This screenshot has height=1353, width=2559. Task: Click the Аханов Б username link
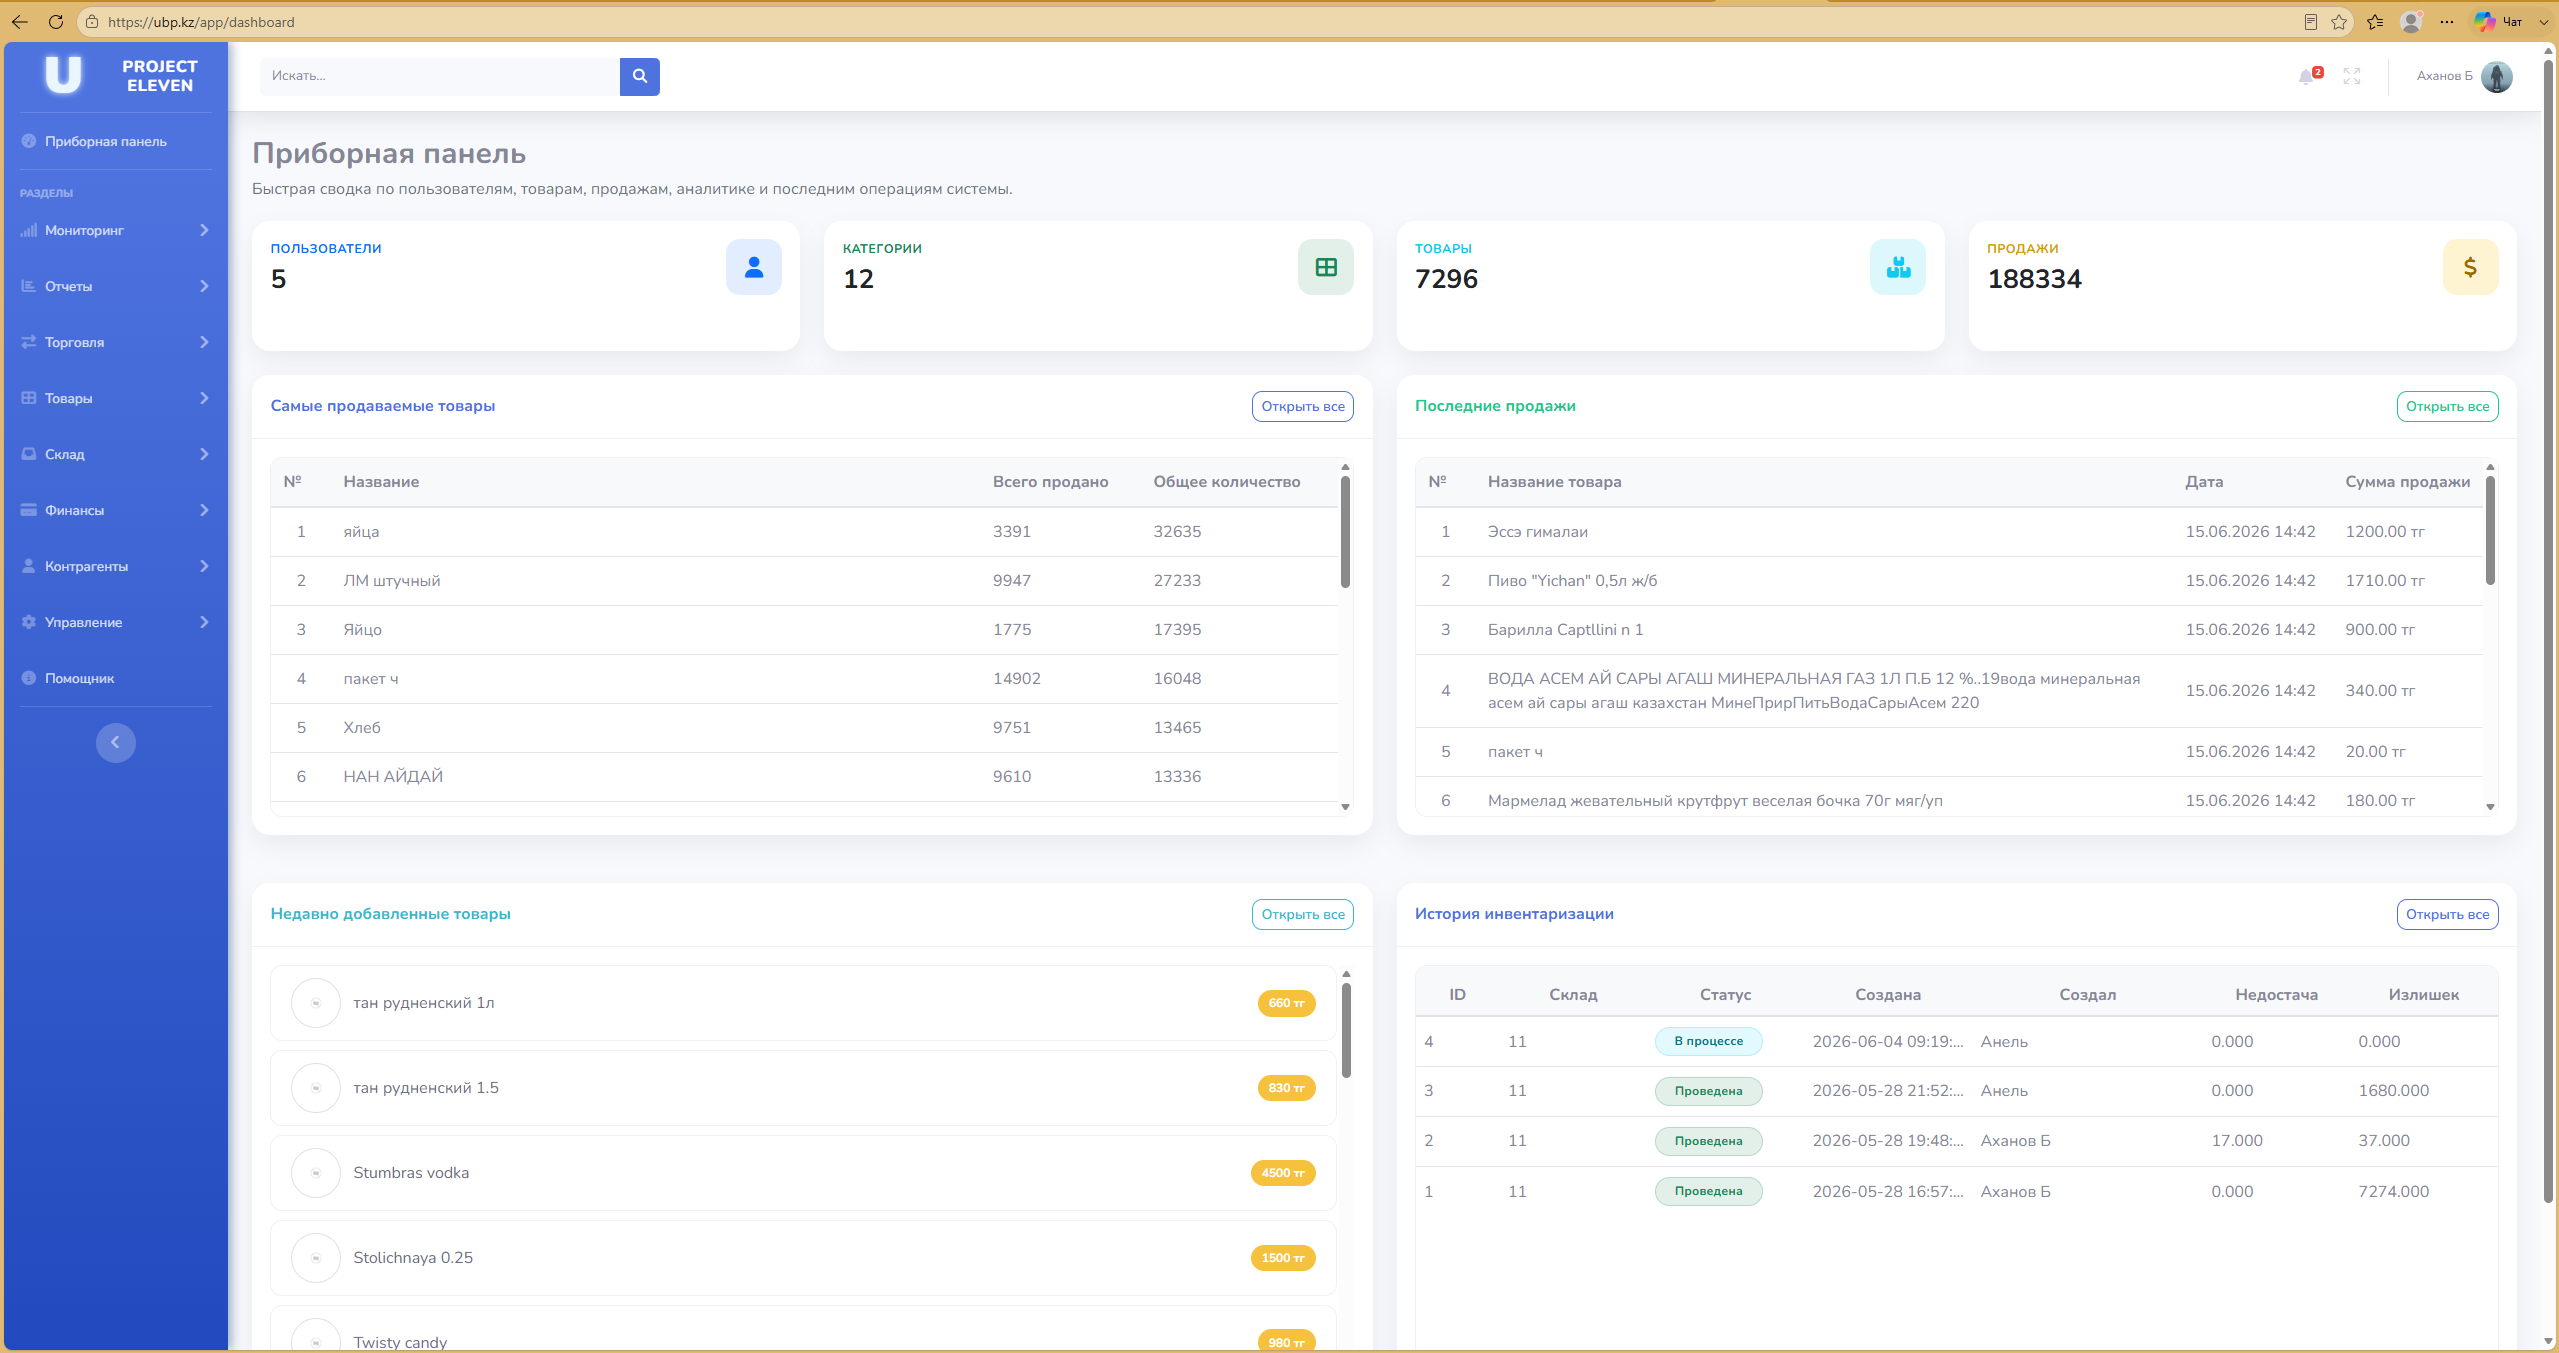point(2444,76)
